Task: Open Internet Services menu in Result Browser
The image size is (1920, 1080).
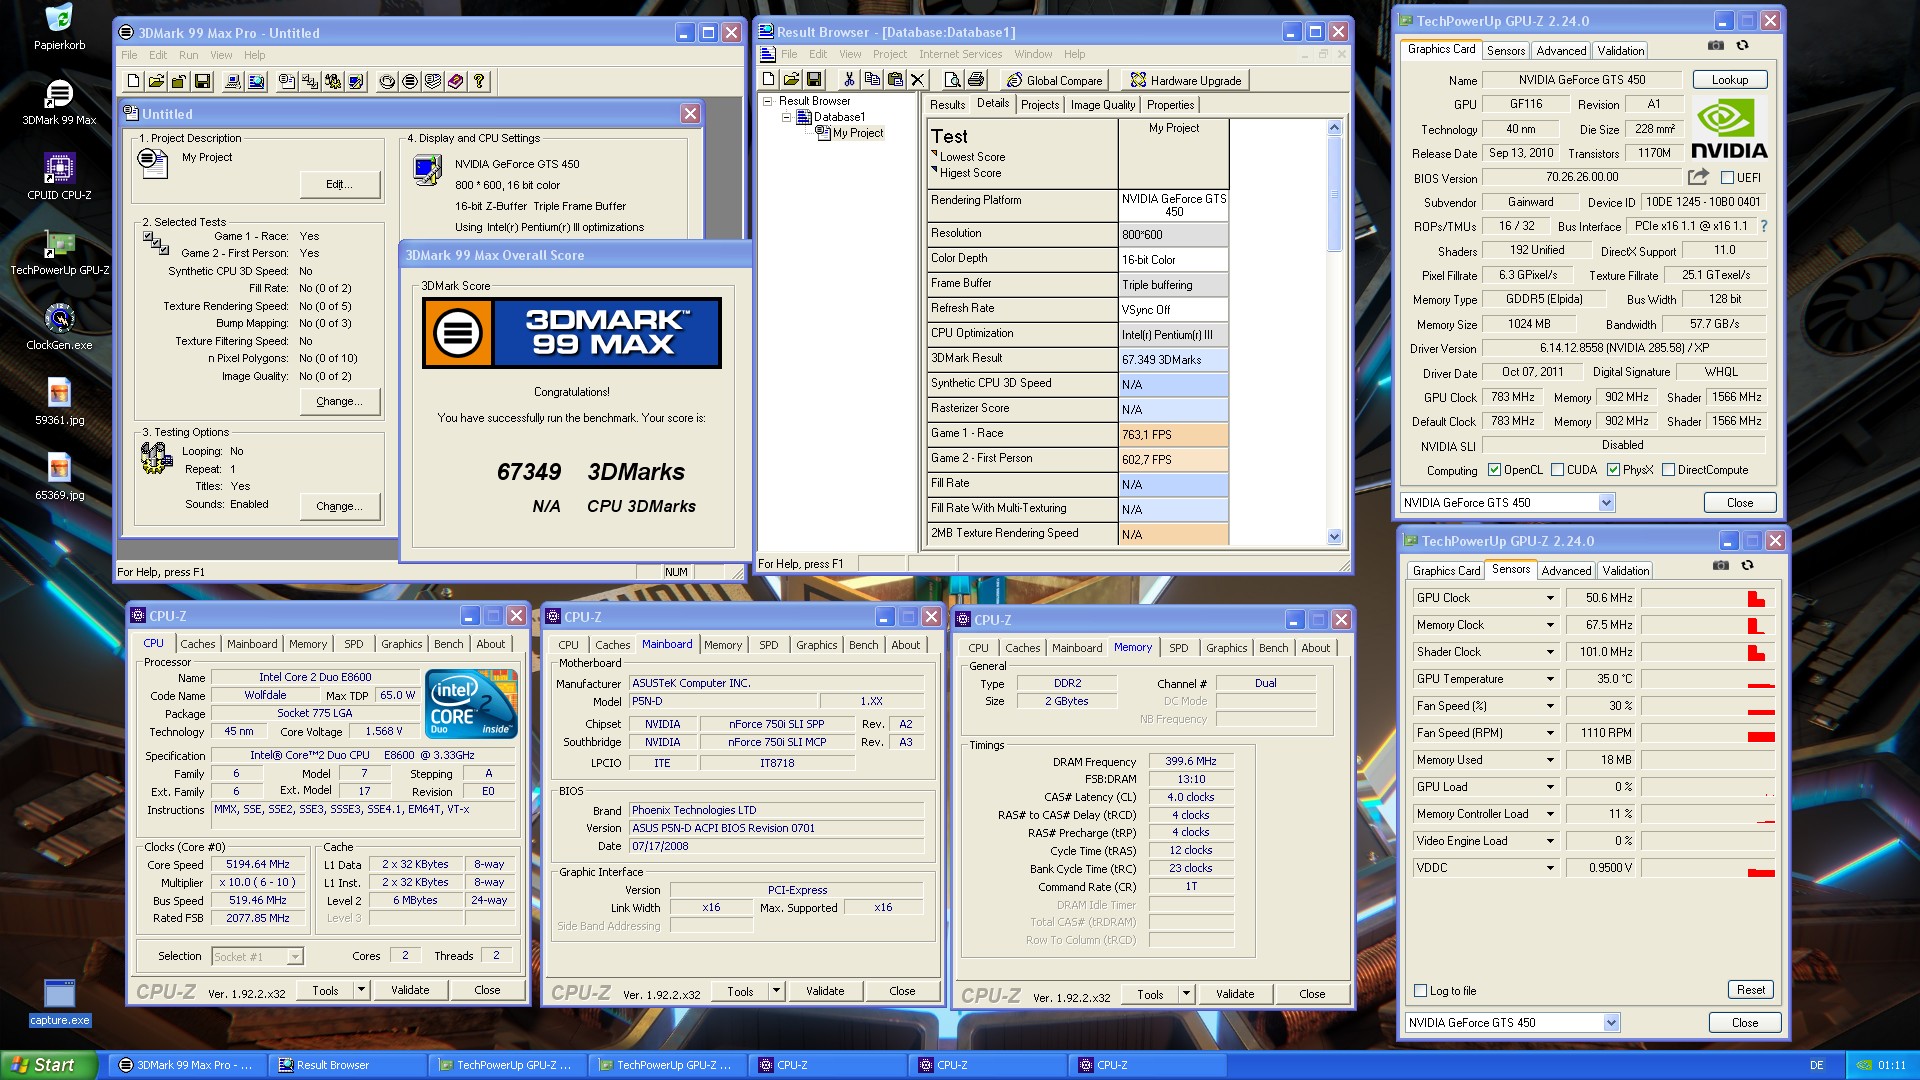Action: [960, 54]
